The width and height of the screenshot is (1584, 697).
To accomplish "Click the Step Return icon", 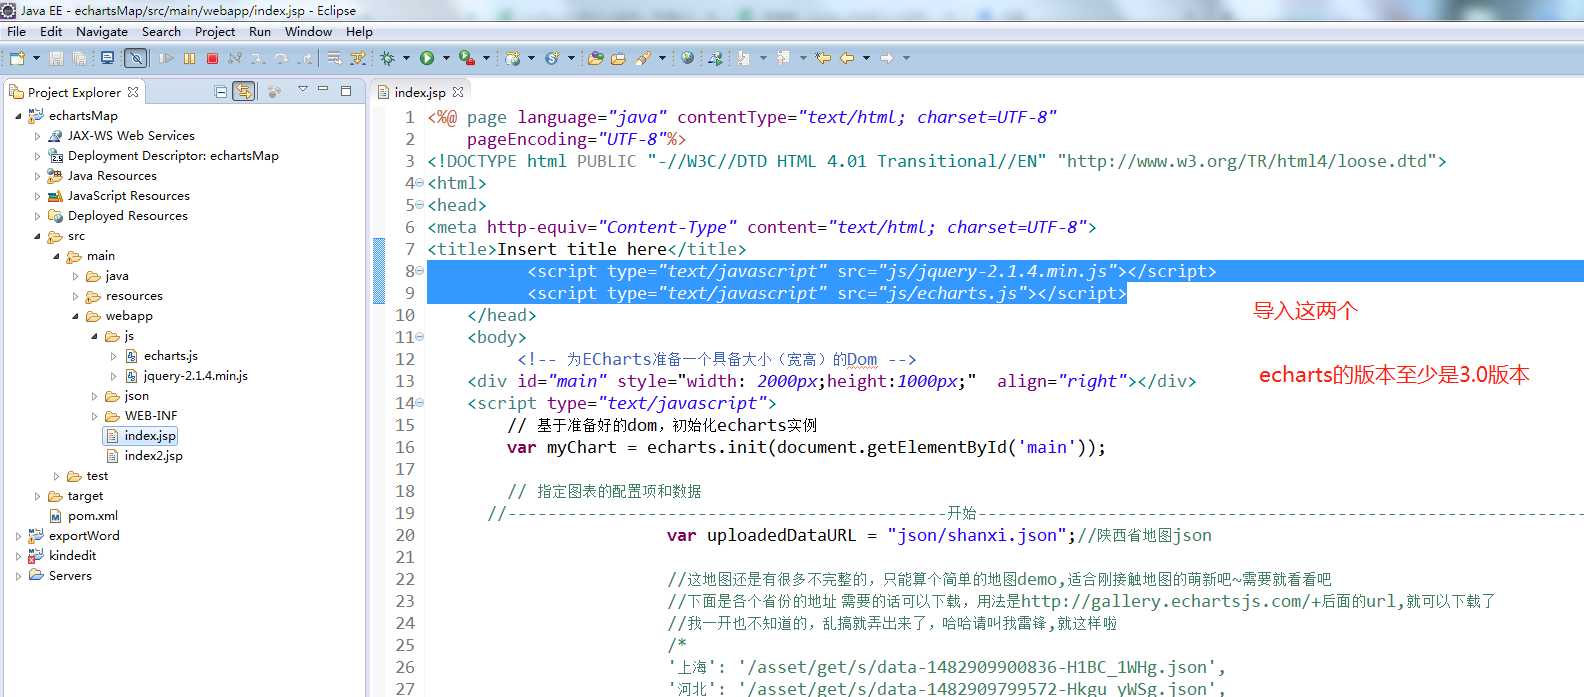I will click(x=305, y=58).
